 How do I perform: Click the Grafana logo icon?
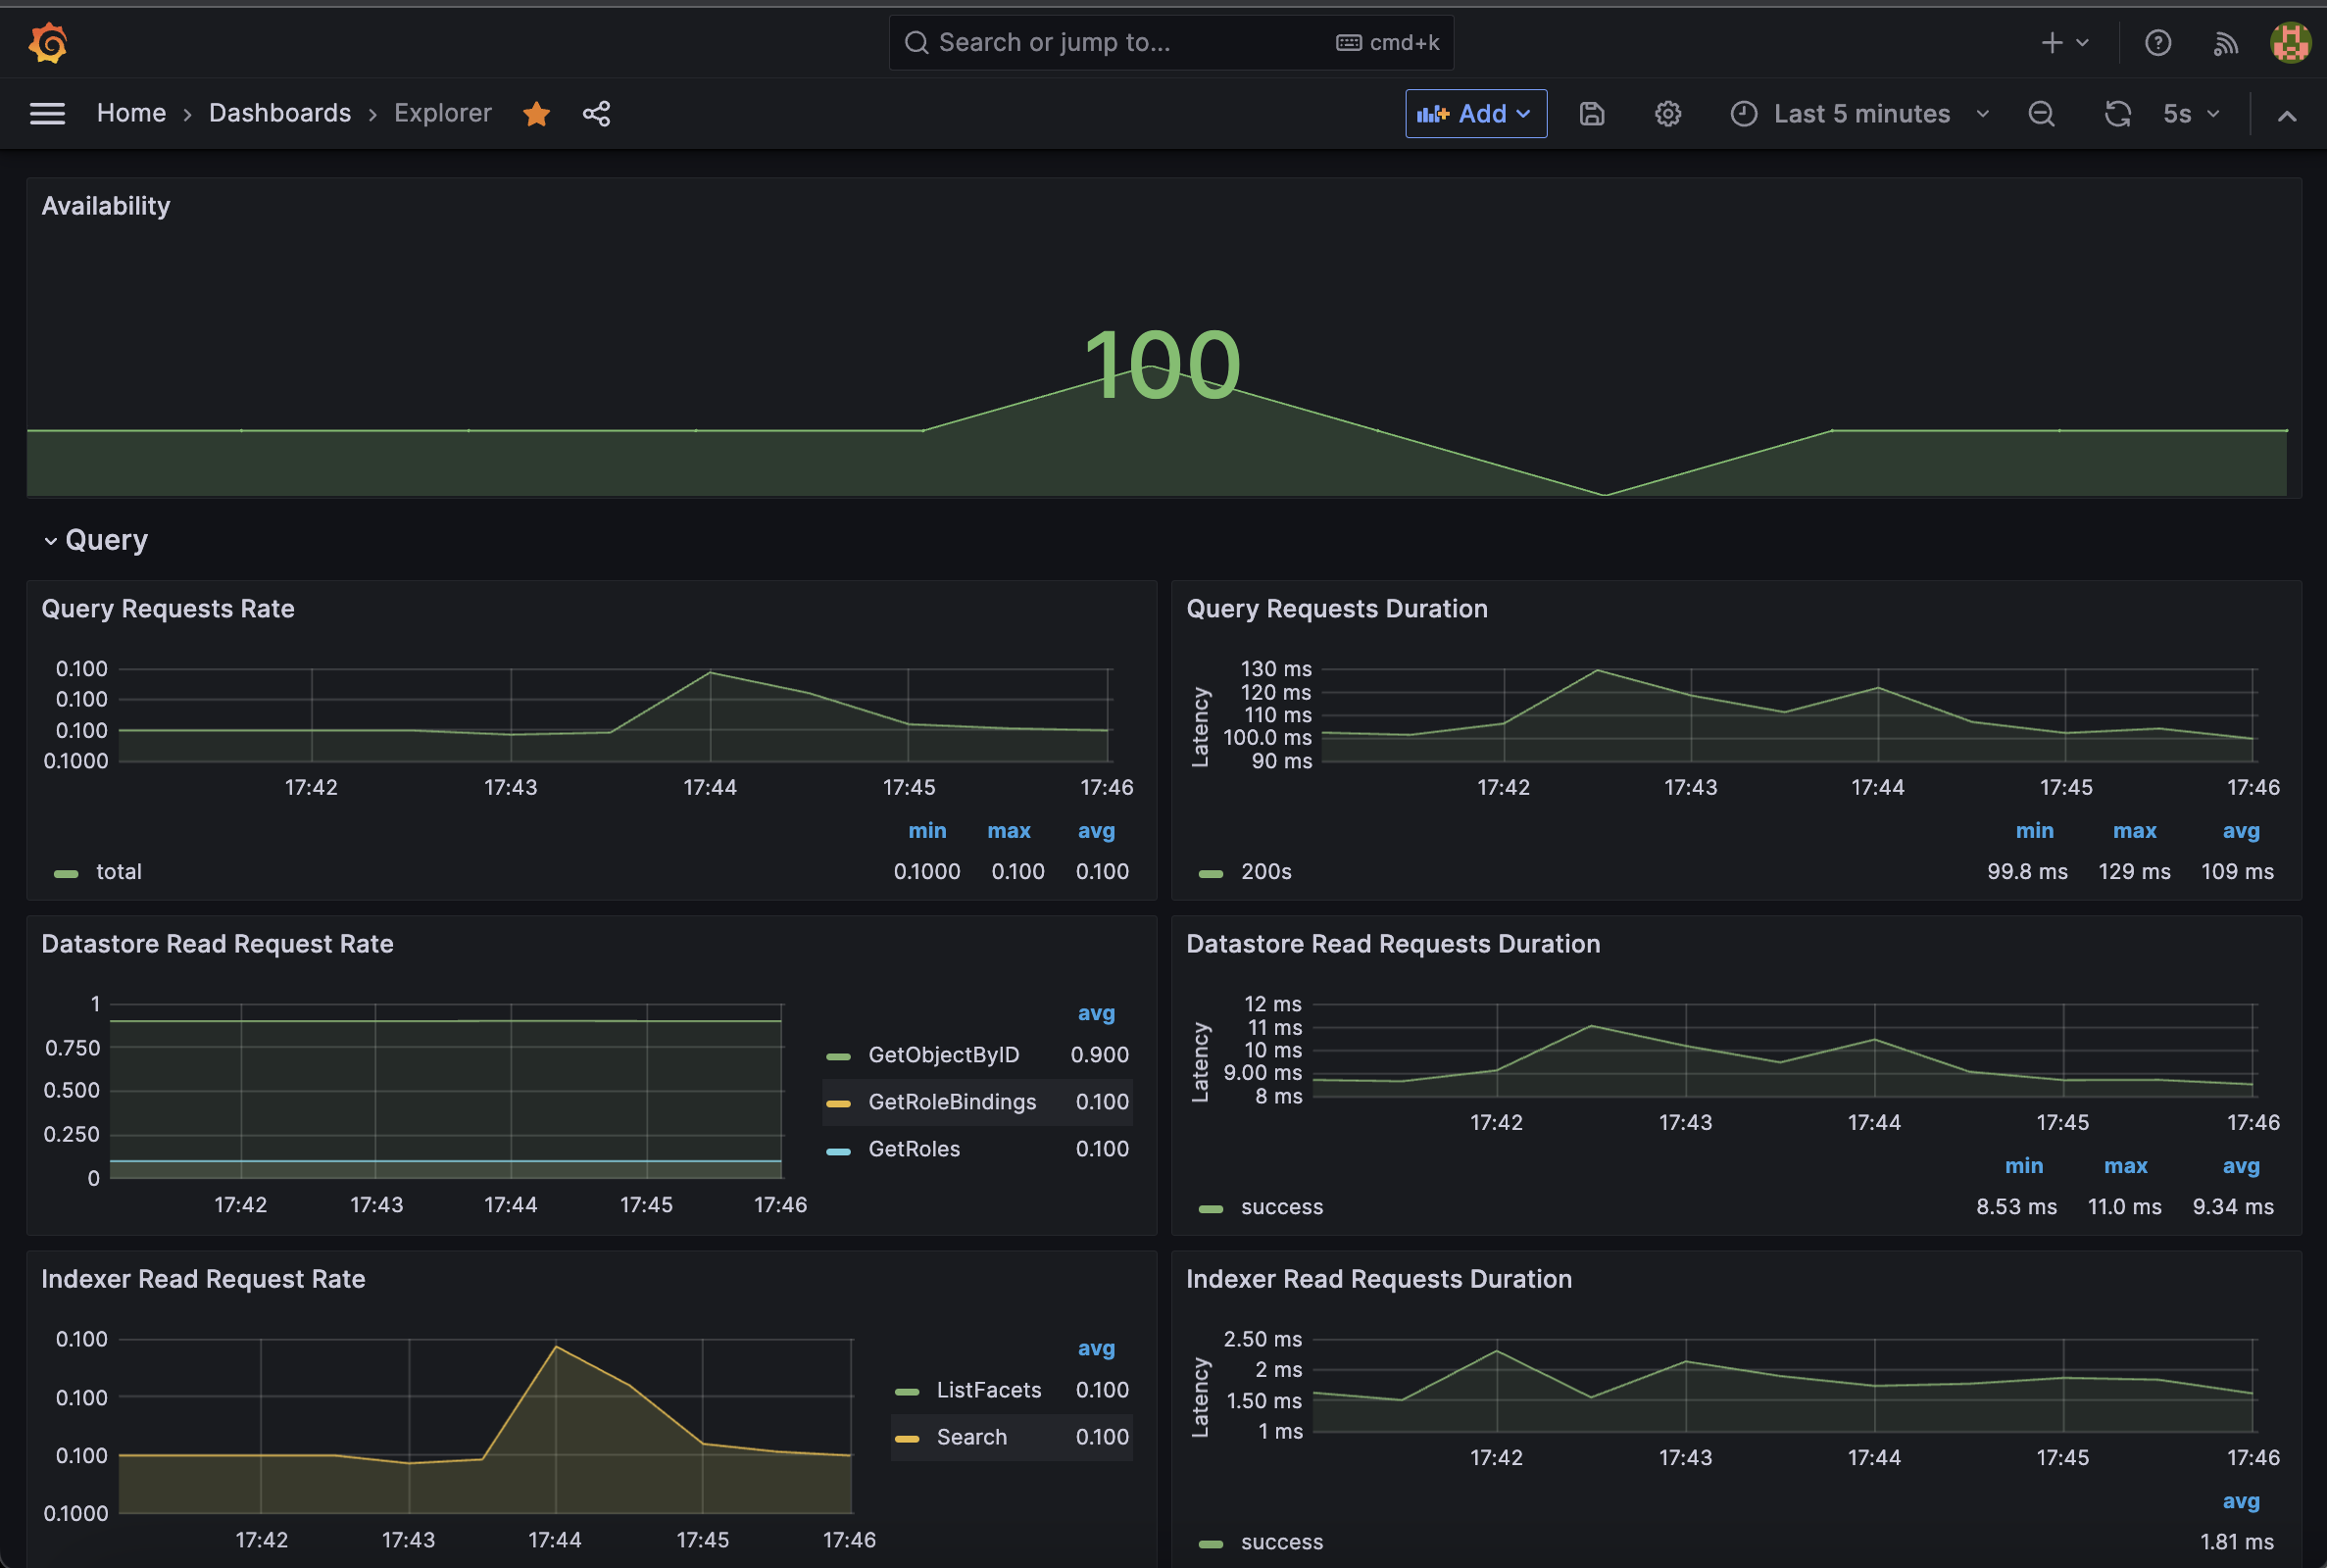click(48, 43)
